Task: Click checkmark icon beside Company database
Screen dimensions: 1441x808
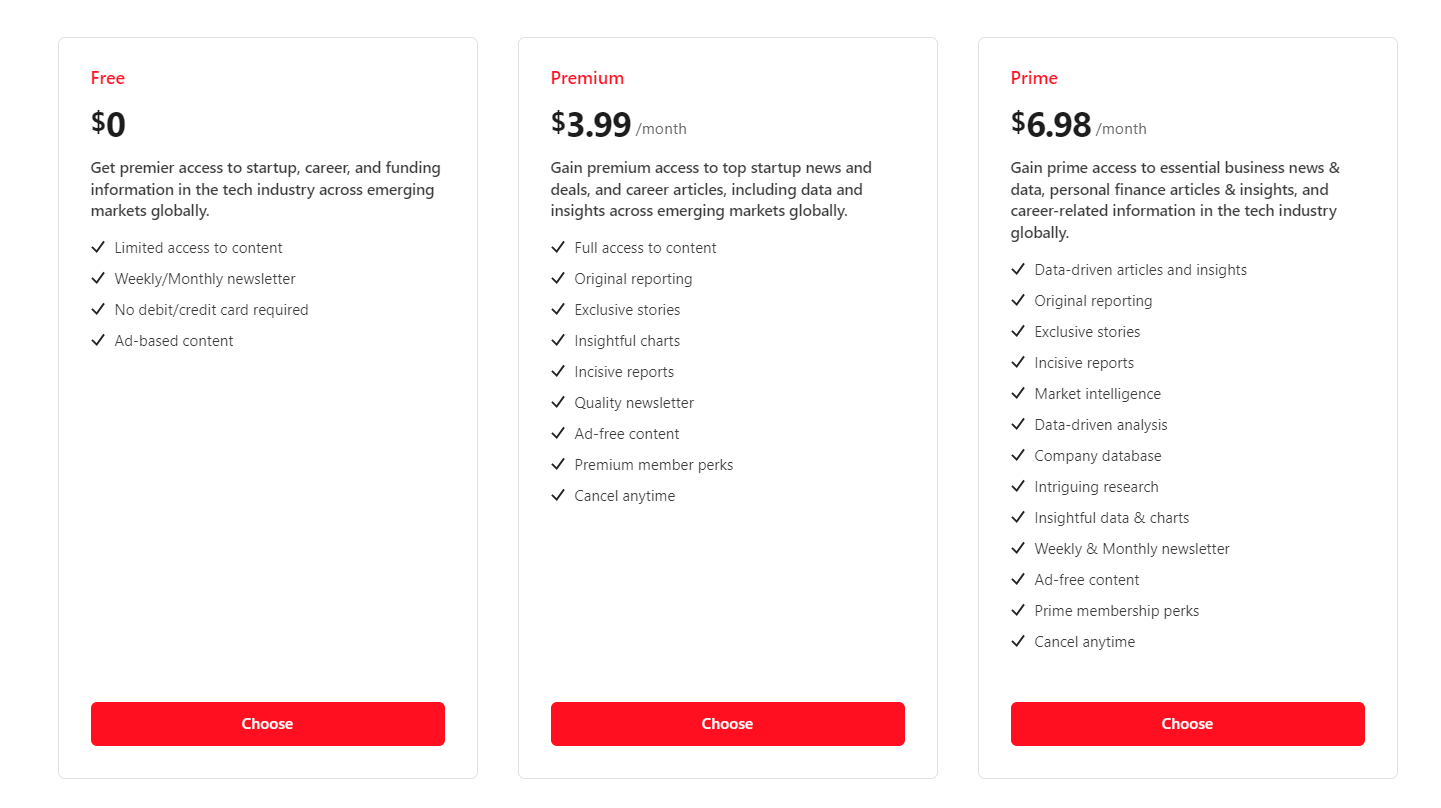Action: (x=1018, y=455)
